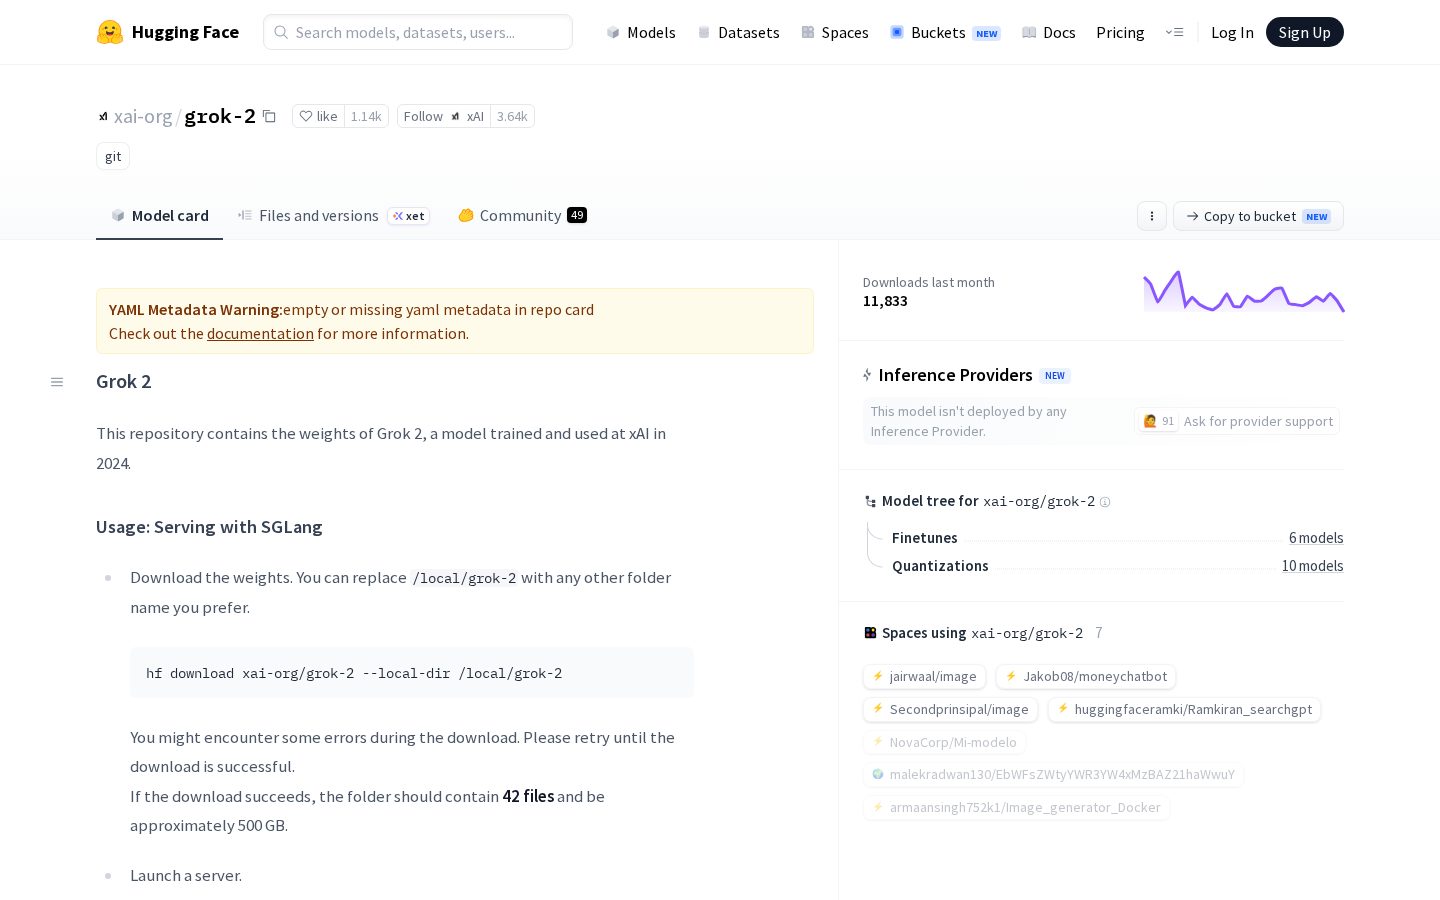
Task: Open the huggingfaceramki/Ramkiran_searchgpt space
Action: point(1184,710)
